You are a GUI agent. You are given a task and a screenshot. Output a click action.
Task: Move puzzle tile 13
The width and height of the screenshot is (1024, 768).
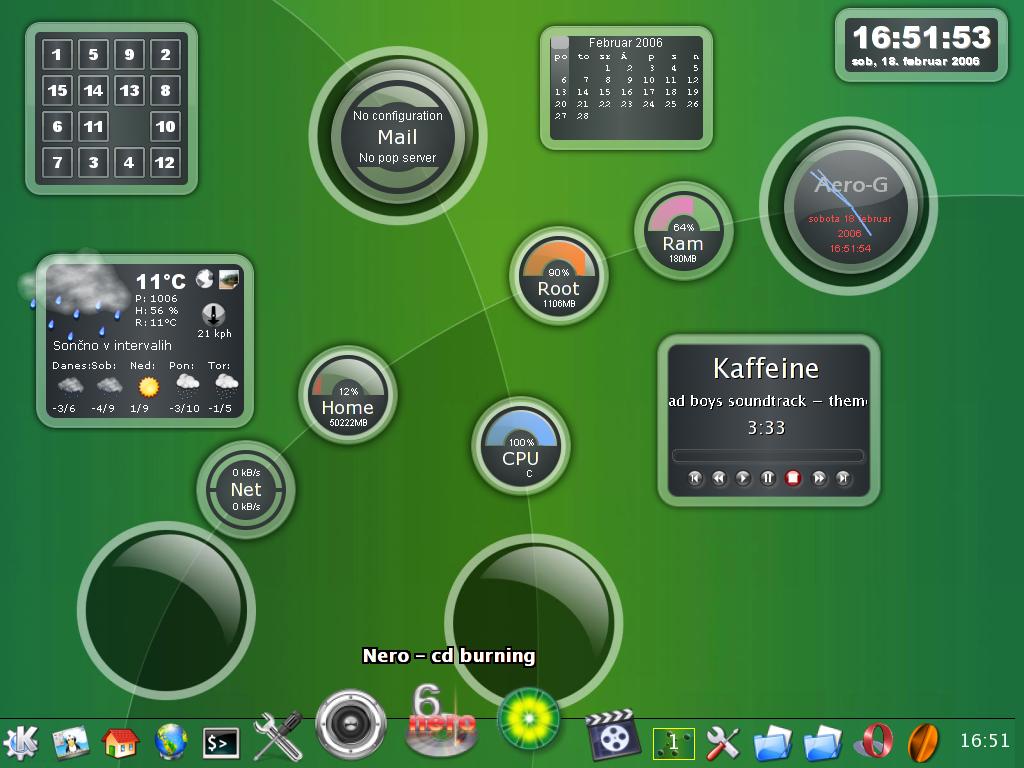[x=129, y=90]
